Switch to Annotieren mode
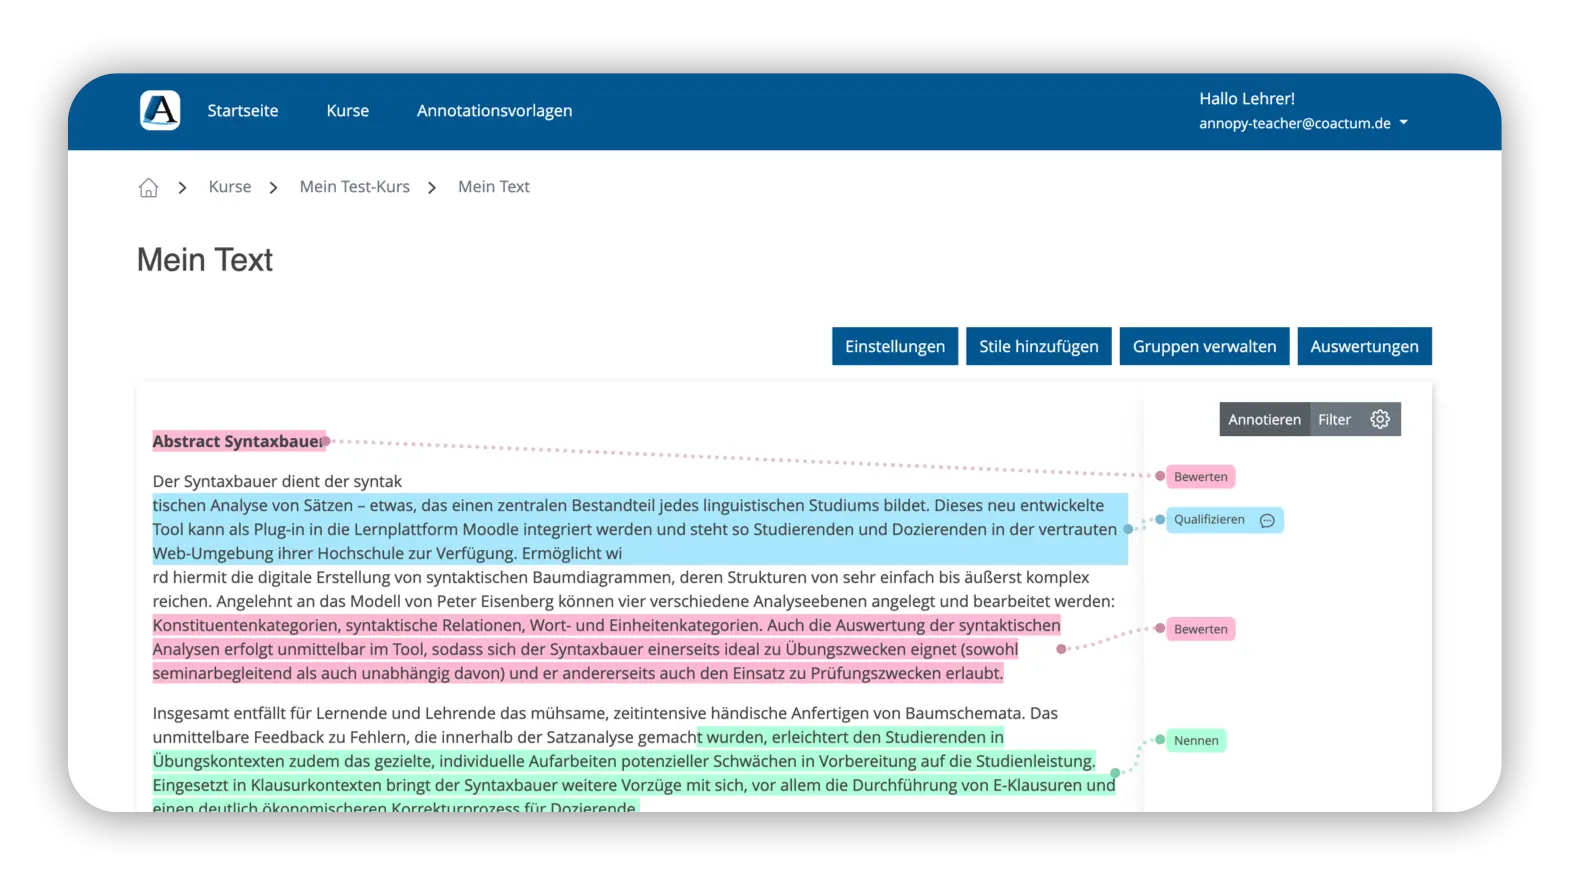 click(1264, 420)
